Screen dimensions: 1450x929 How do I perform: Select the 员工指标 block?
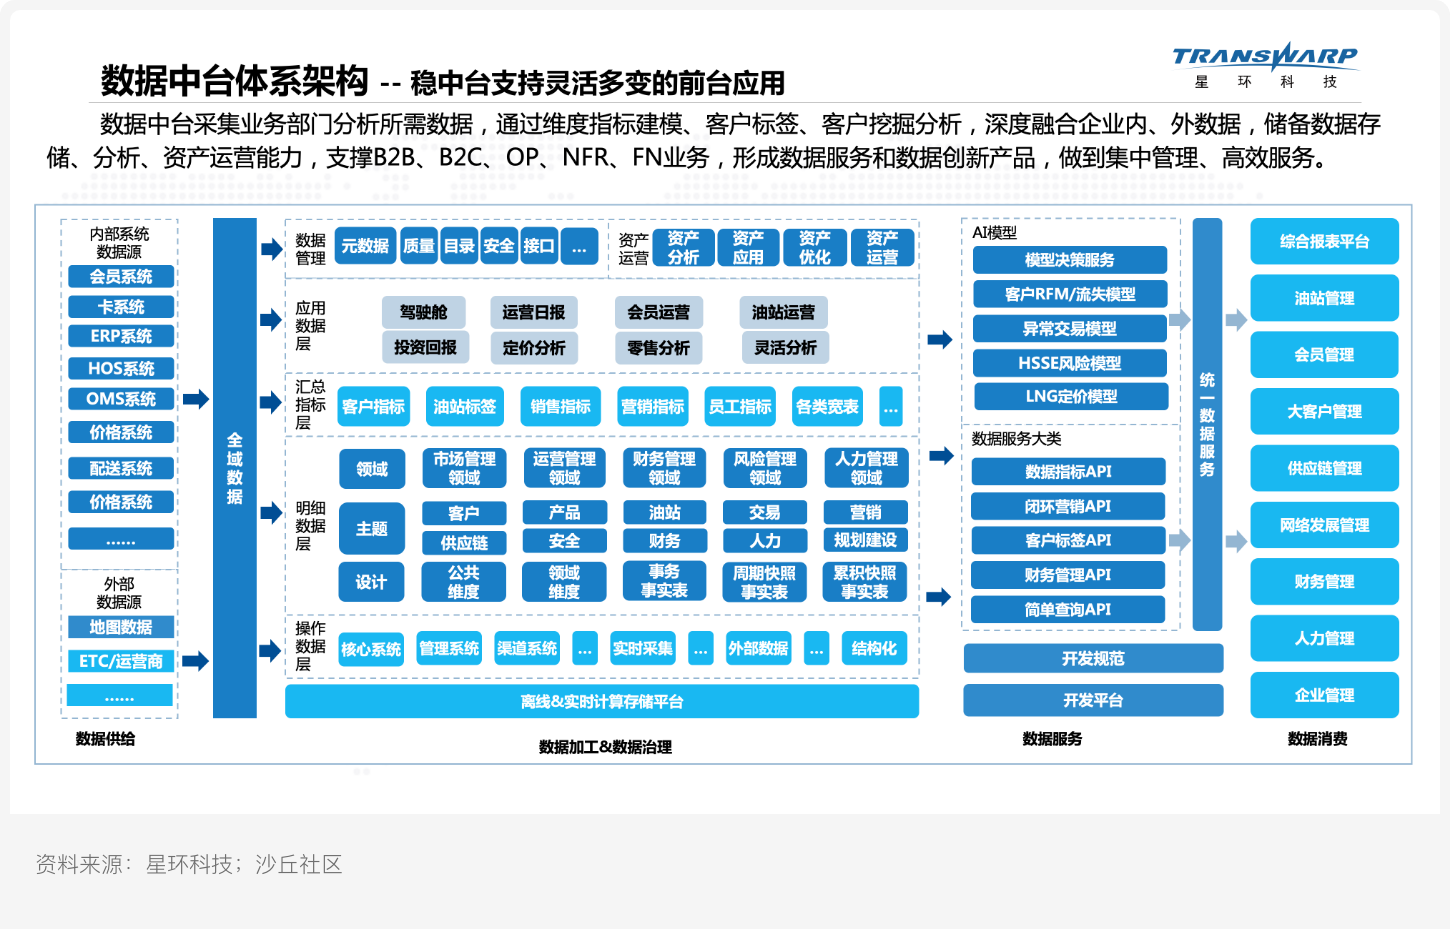coord(740,407)
